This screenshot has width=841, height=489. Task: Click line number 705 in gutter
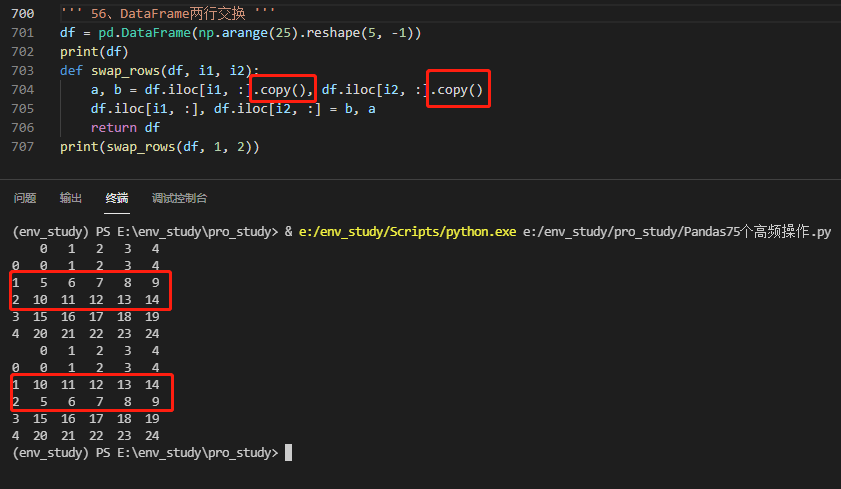pos(23,109)
